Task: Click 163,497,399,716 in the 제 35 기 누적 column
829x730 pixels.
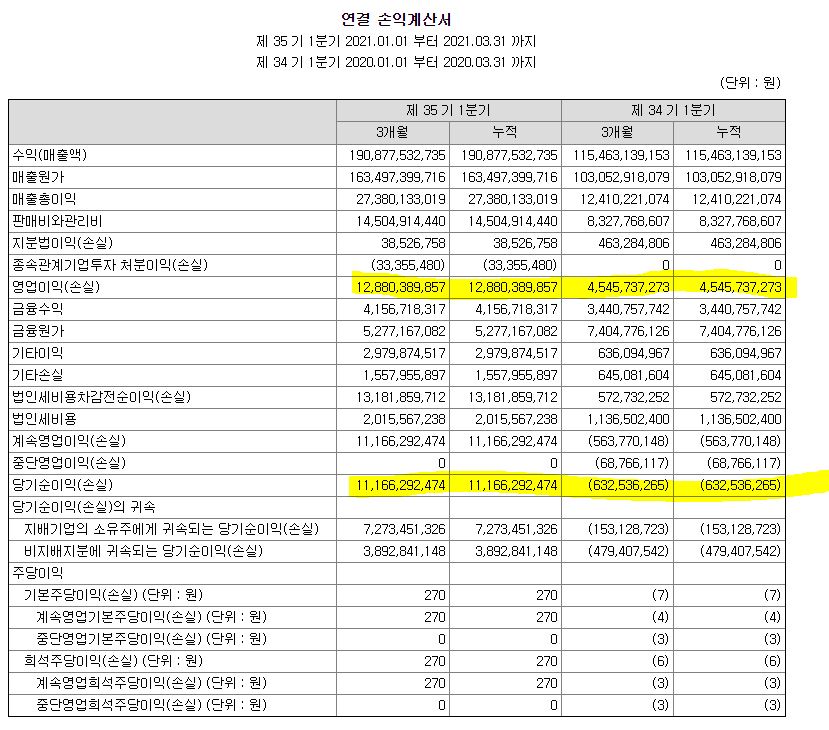Action: pyautogui.click(x=509, y=178)
